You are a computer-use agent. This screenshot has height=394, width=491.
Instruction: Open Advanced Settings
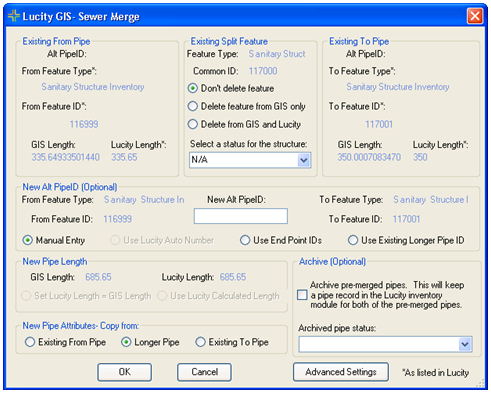(341, 372)
